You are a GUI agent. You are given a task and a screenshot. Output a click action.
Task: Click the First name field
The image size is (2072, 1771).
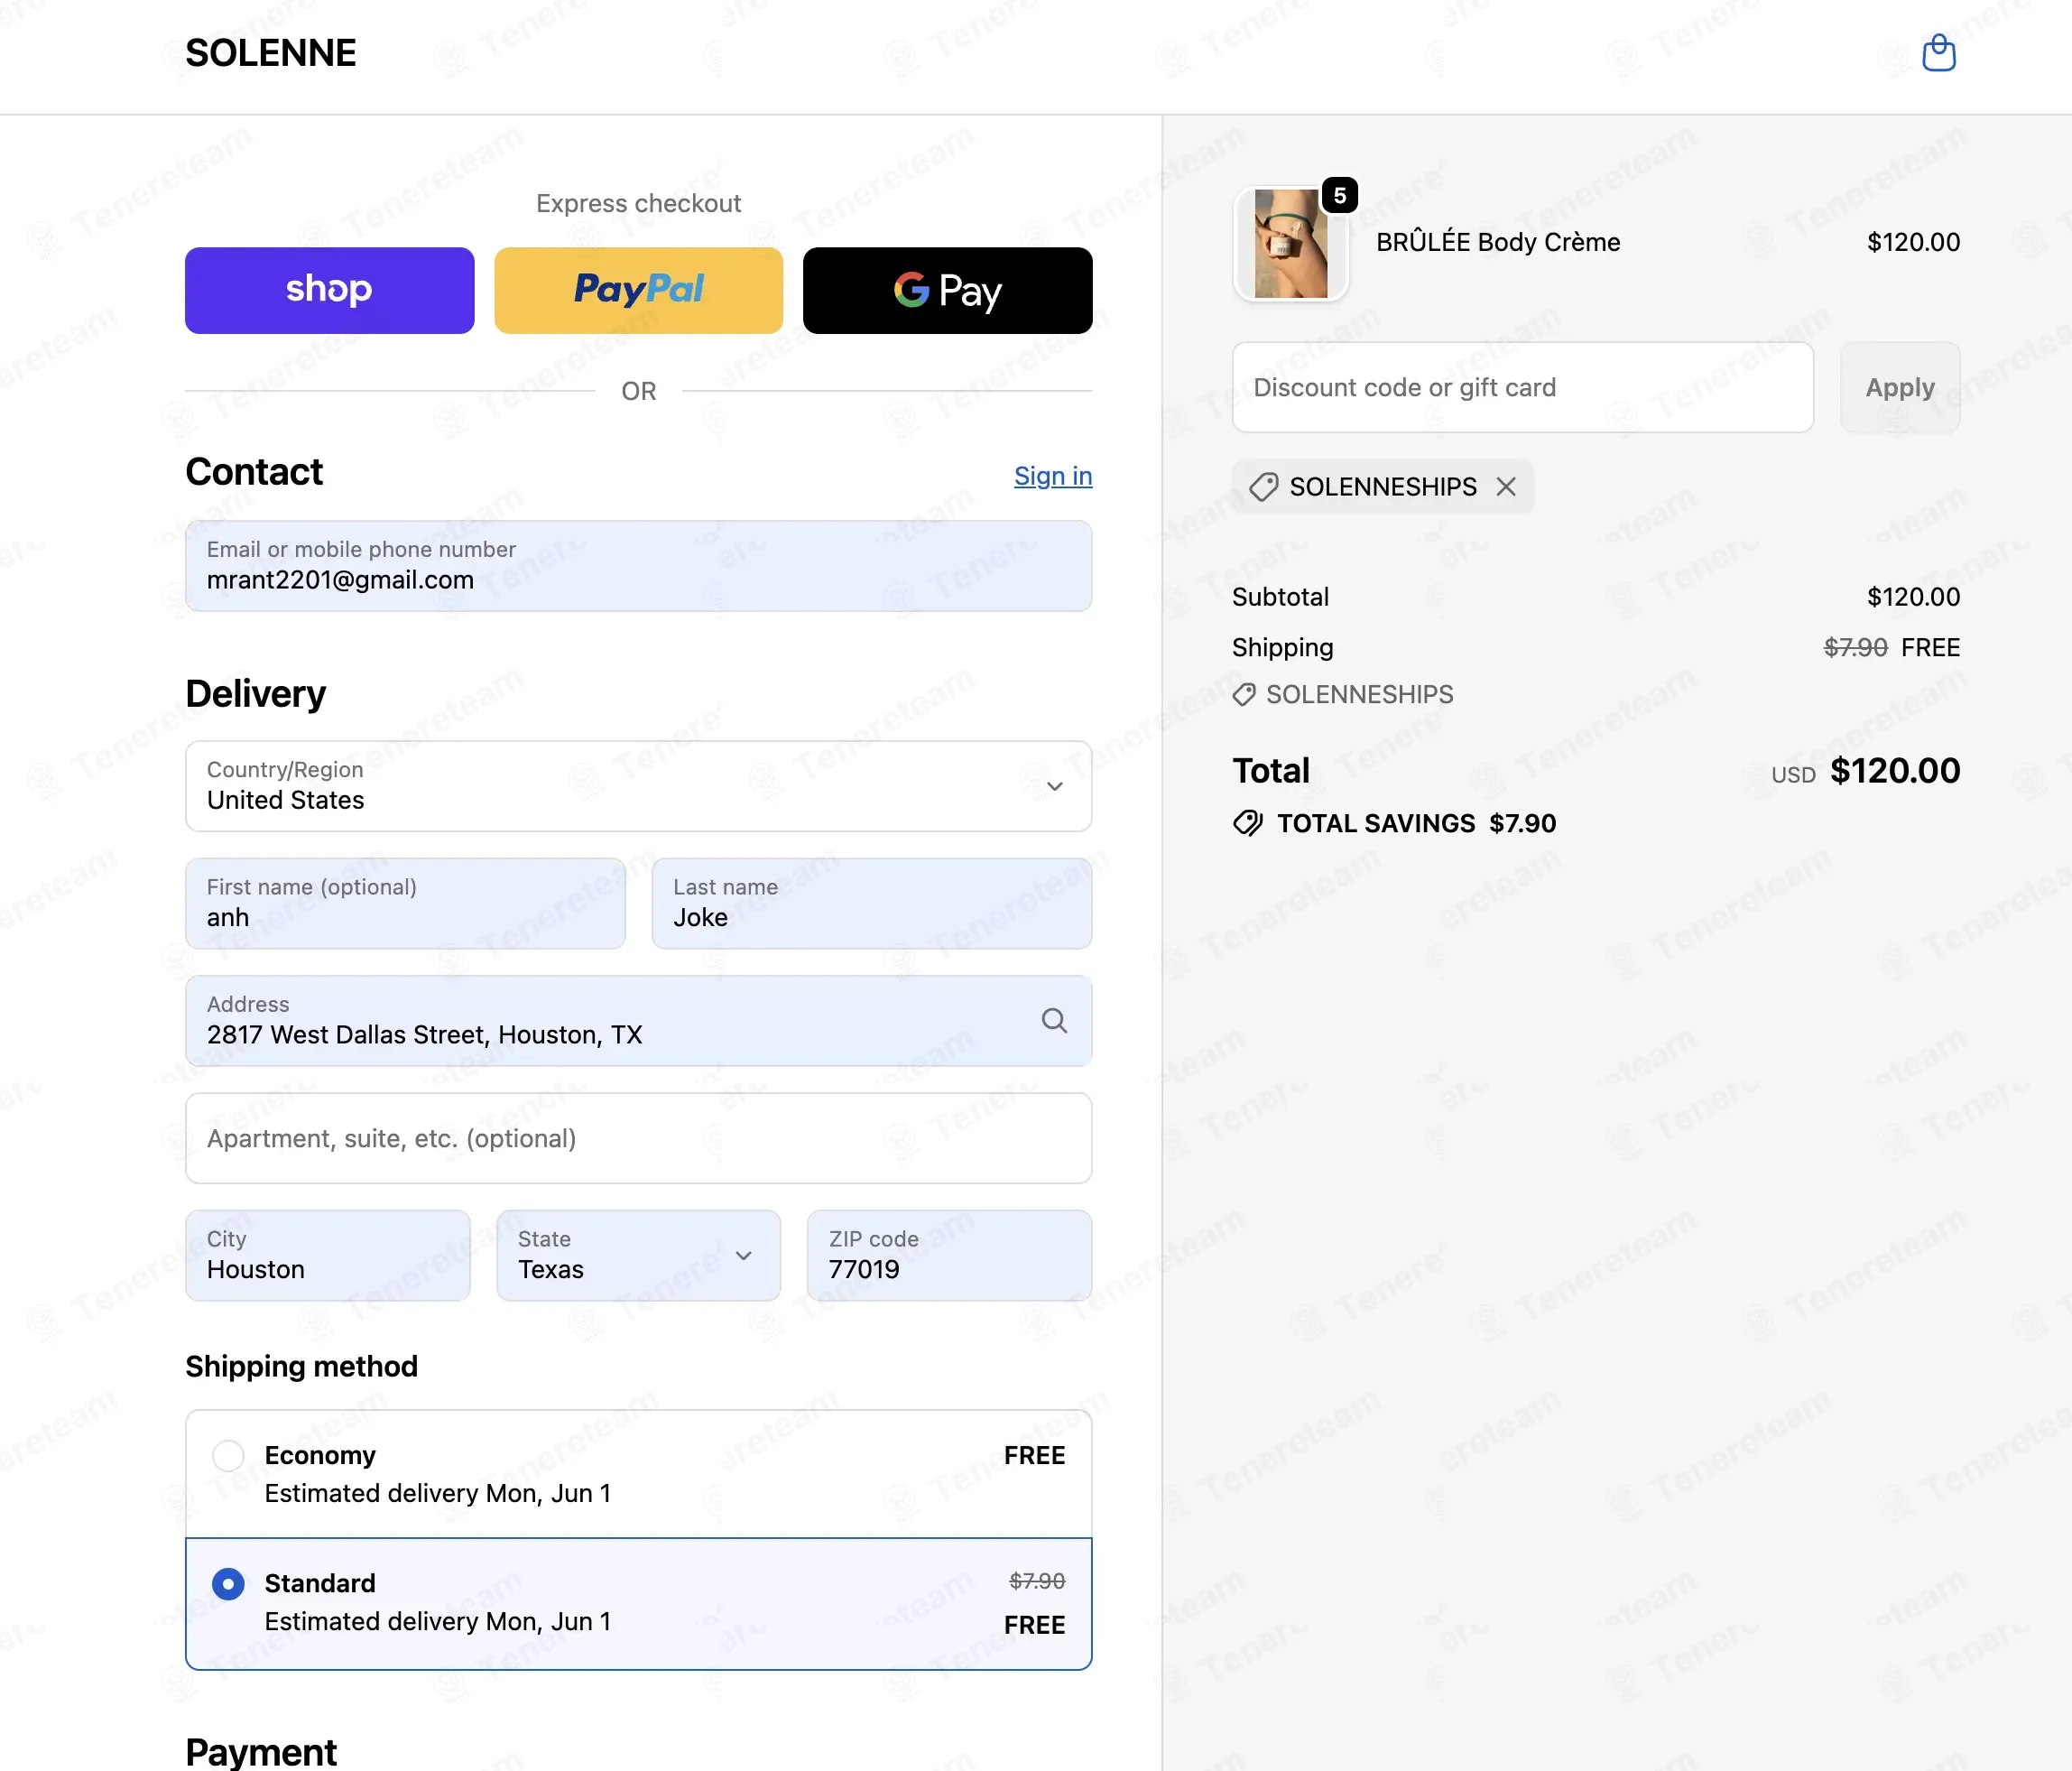[x=406, y=903]
